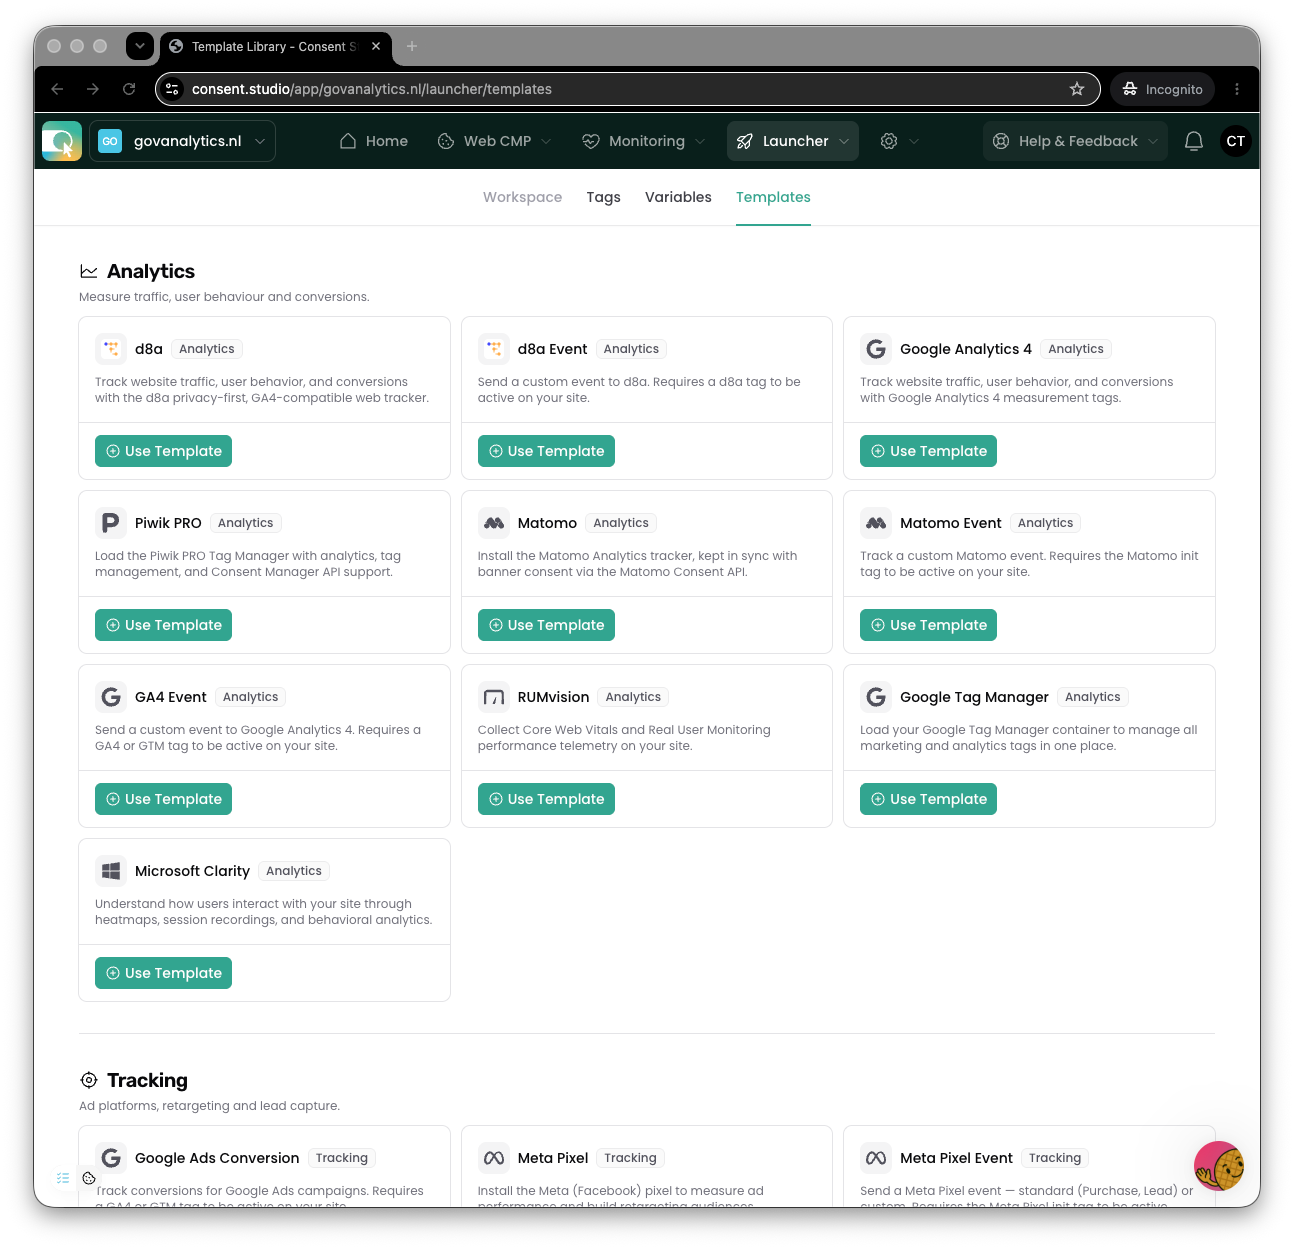The height and width of the screenshot is (1249, 1292).
Task: Click the Analytics section chart icon
Action: tap(89, 272)
